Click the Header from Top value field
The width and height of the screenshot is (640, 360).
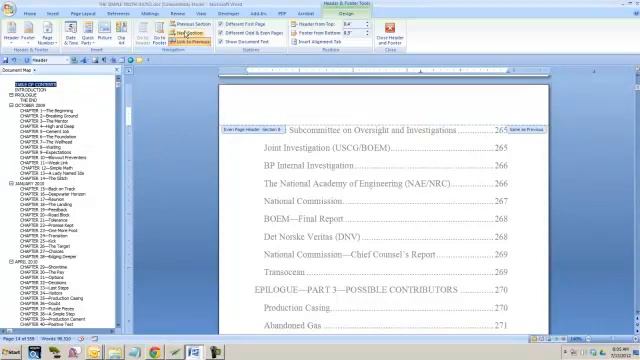tap(353, 24)
